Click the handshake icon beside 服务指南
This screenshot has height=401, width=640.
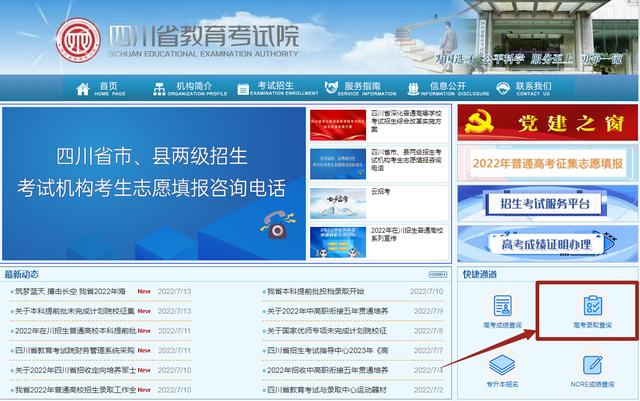pos(331,87)
